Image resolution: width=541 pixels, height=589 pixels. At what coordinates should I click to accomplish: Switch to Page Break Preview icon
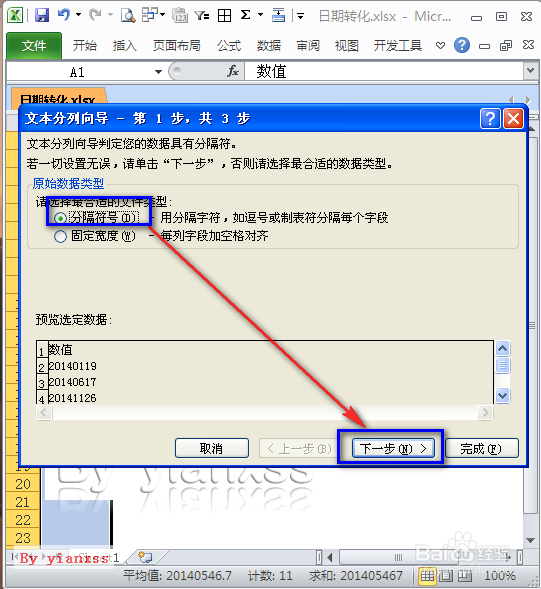[465, 575]
